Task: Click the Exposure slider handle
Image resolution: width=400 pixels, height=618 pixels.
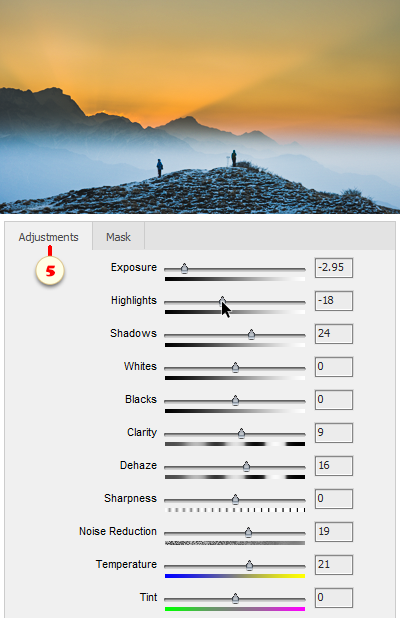Action: [x=184, y=269]
